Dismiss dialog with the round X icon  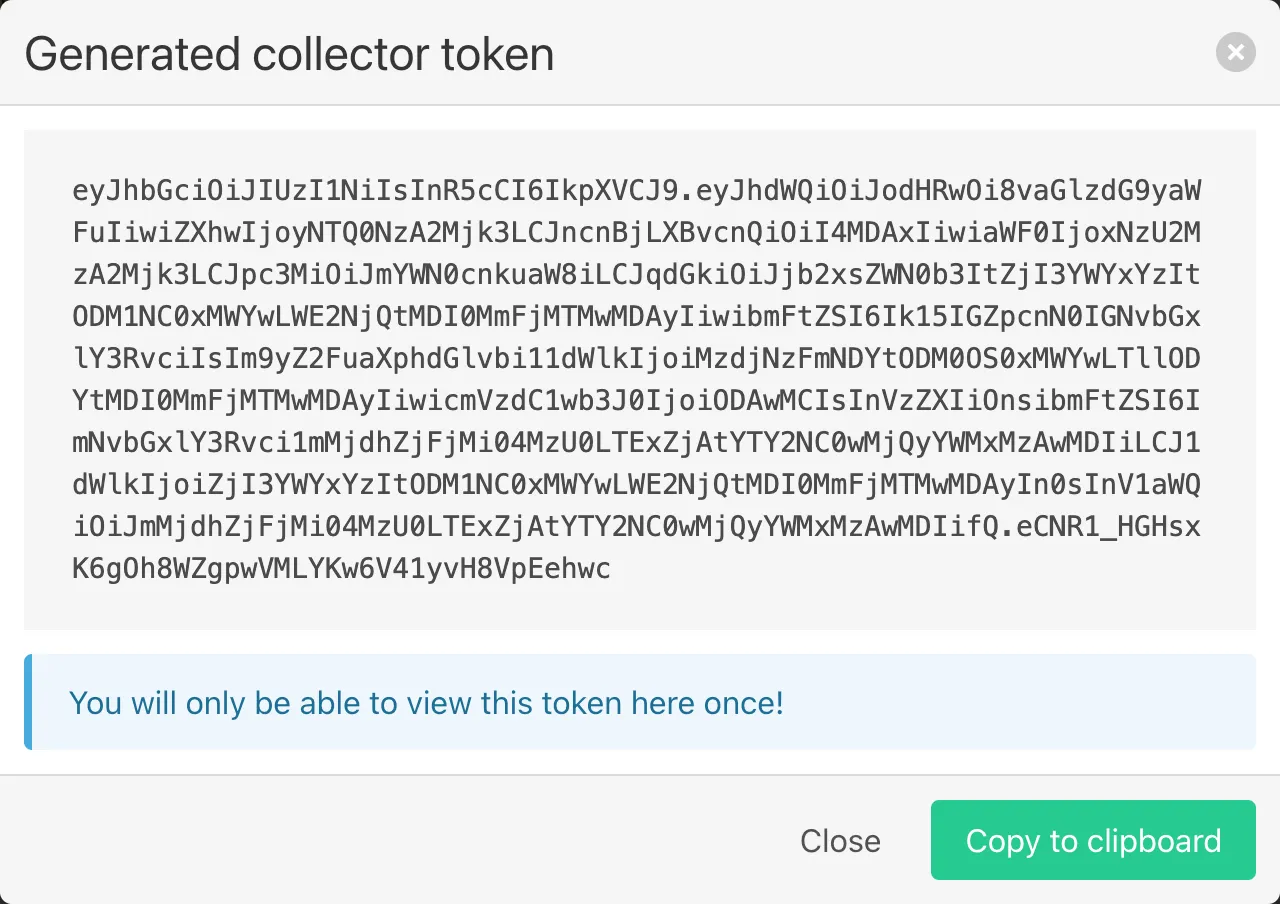[1235, 52]
